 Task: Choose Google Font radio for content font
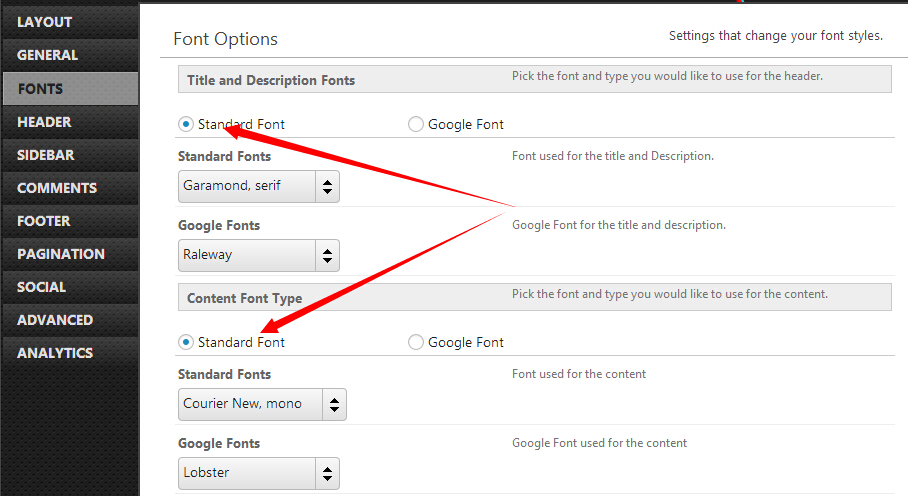(x=416, y=342)
